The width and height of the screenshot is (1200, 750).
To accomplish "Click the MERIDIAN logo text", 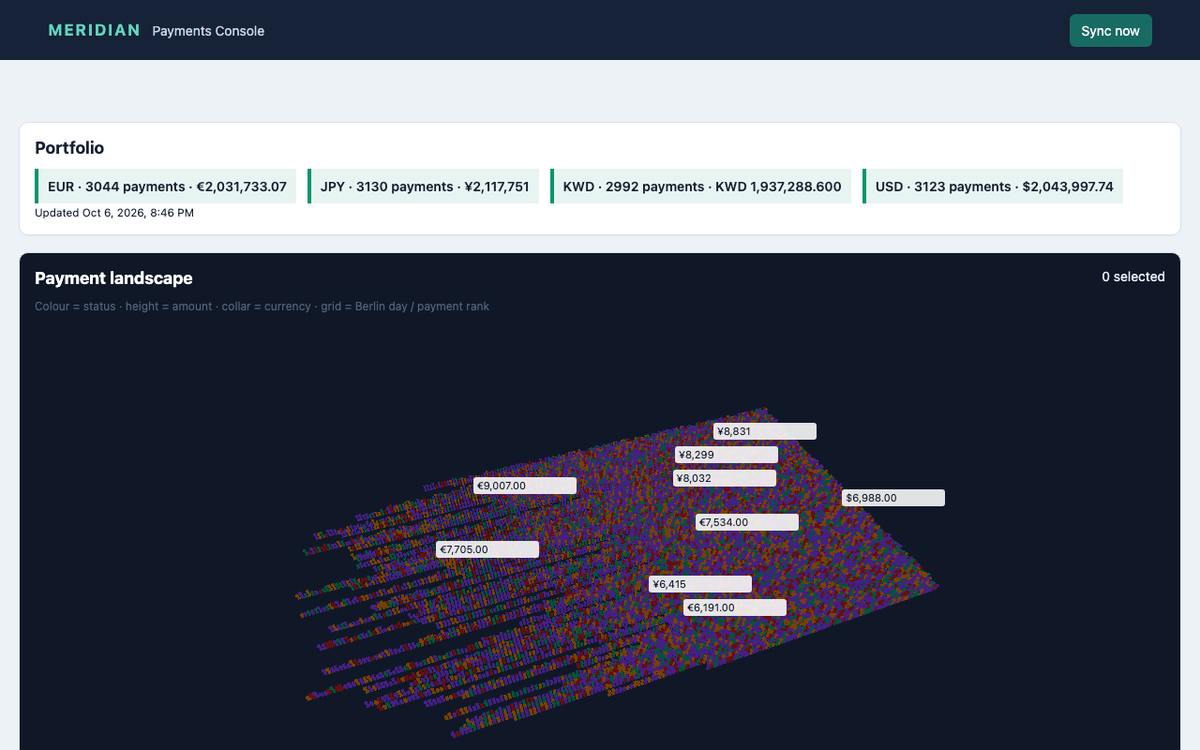I will point(94,30).
